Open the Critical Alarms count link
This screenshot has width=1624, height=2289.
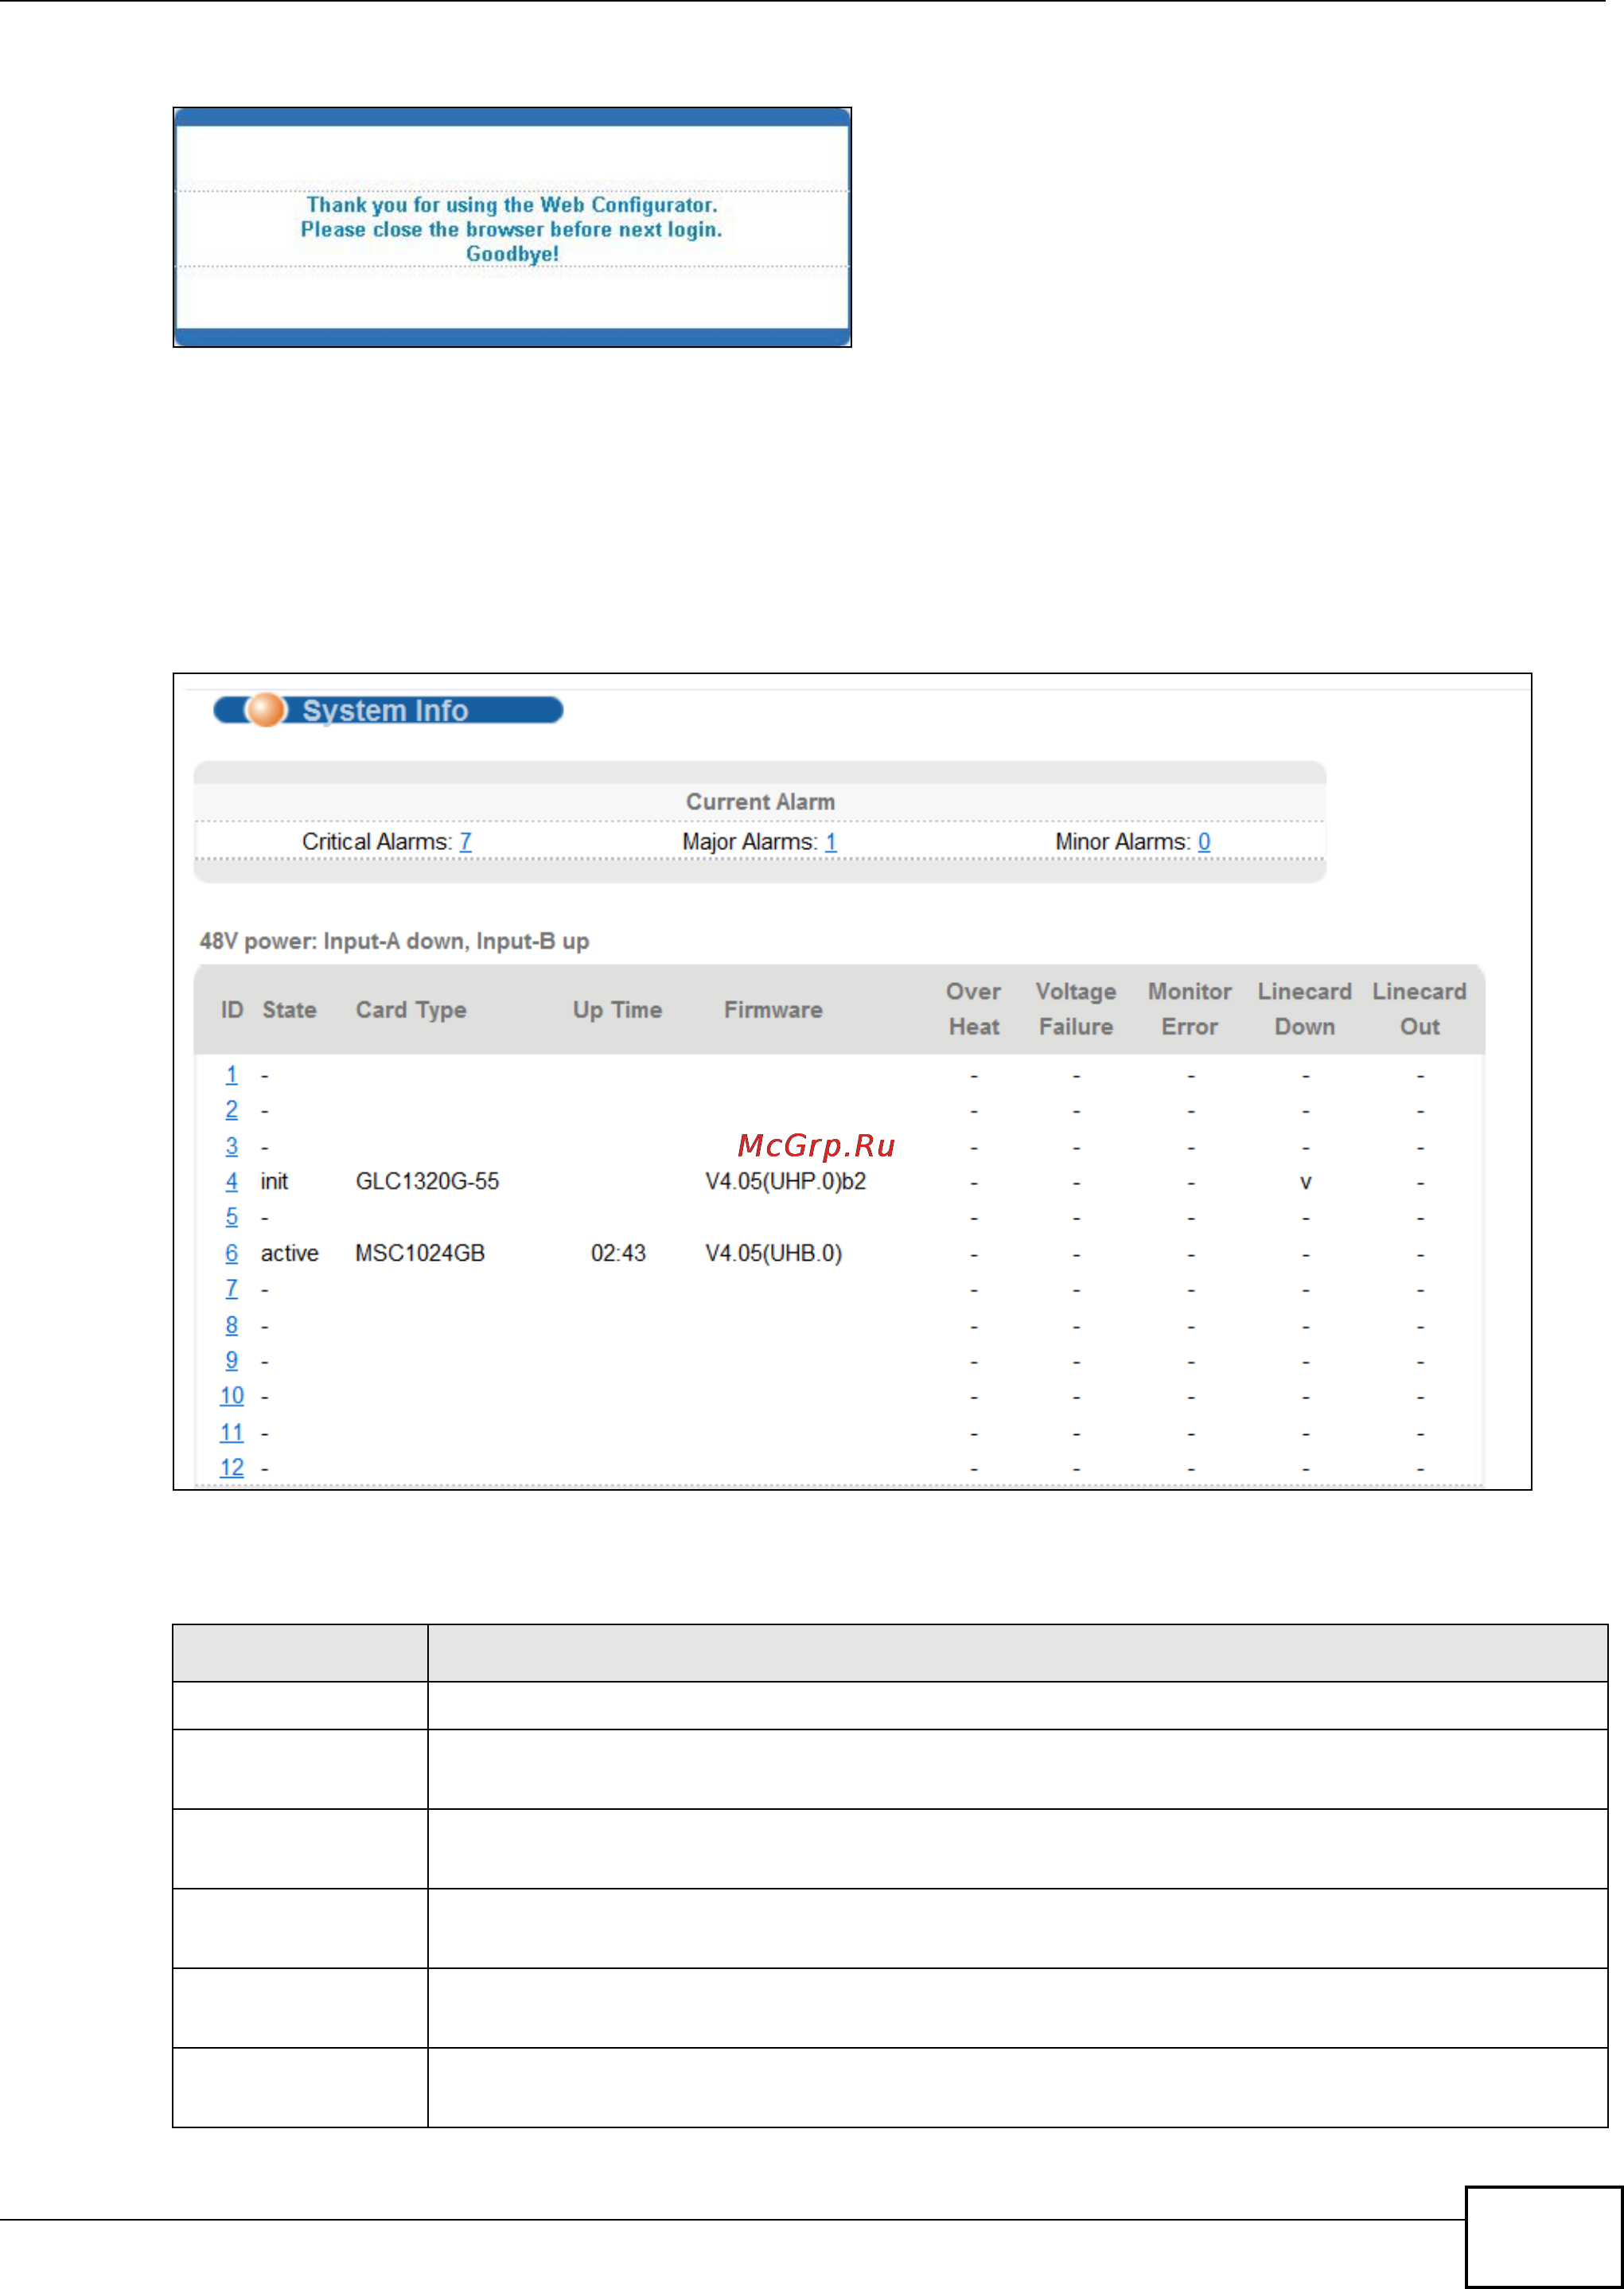click(x=465, y=842)
